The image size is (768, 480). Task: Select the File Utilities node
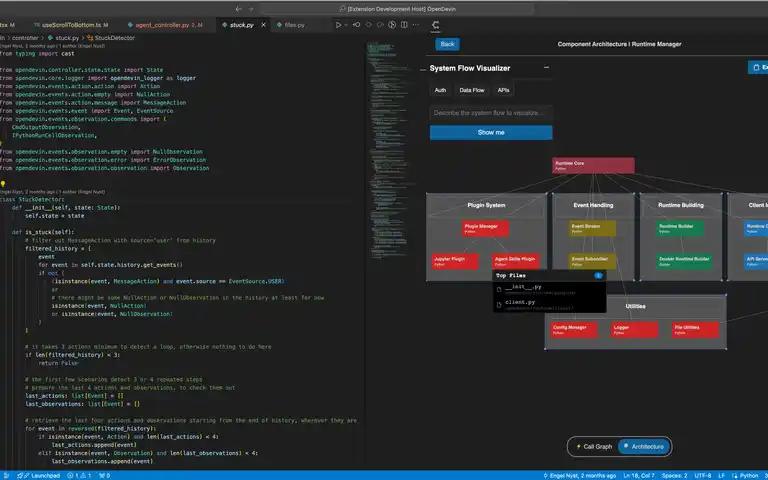click(696, 330)
